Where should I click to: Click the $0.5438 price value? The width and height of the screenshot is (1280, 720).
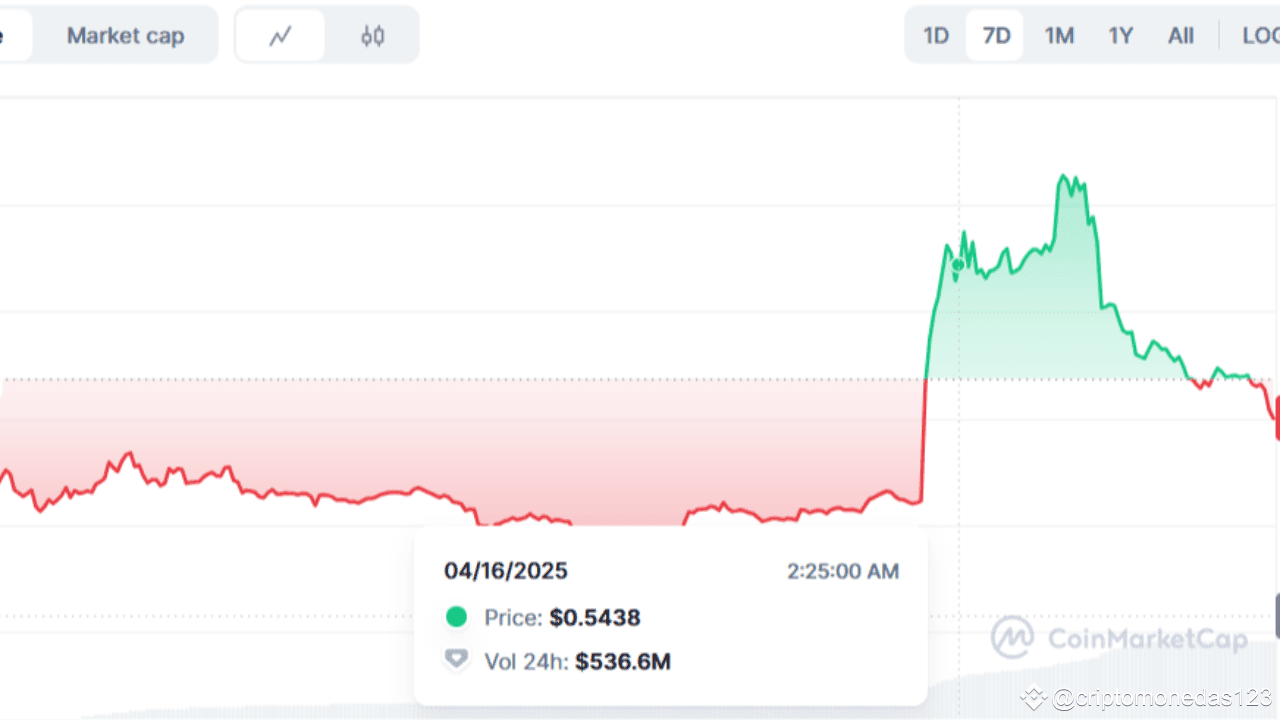point(595,617)
